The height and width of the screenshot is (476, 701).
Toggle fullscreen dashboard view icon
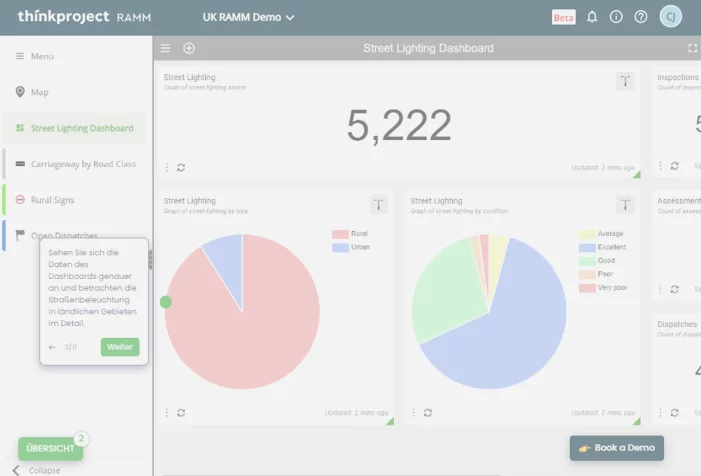pos(692,48)
